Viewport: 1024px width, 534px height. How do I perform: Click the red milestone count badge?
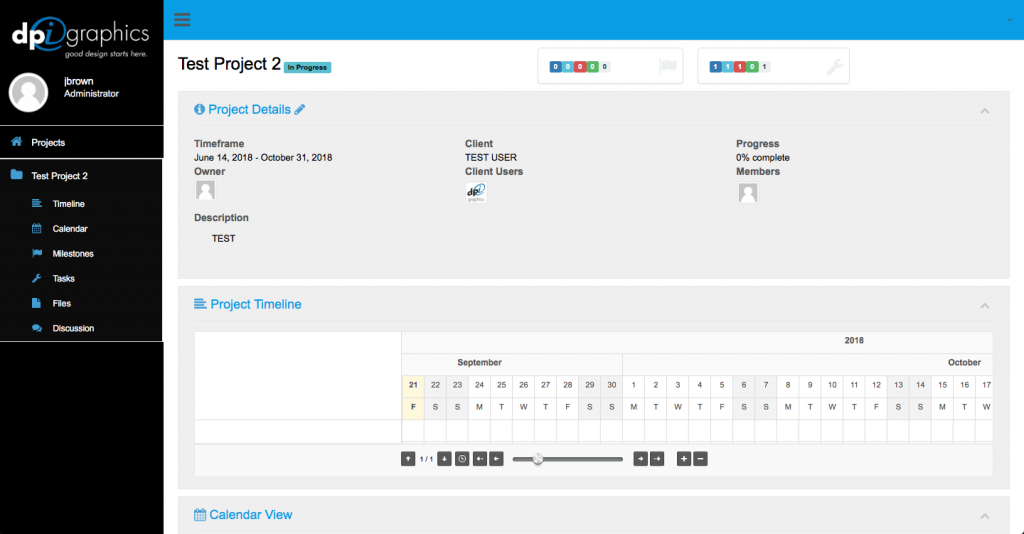click(x=580, y=67)
